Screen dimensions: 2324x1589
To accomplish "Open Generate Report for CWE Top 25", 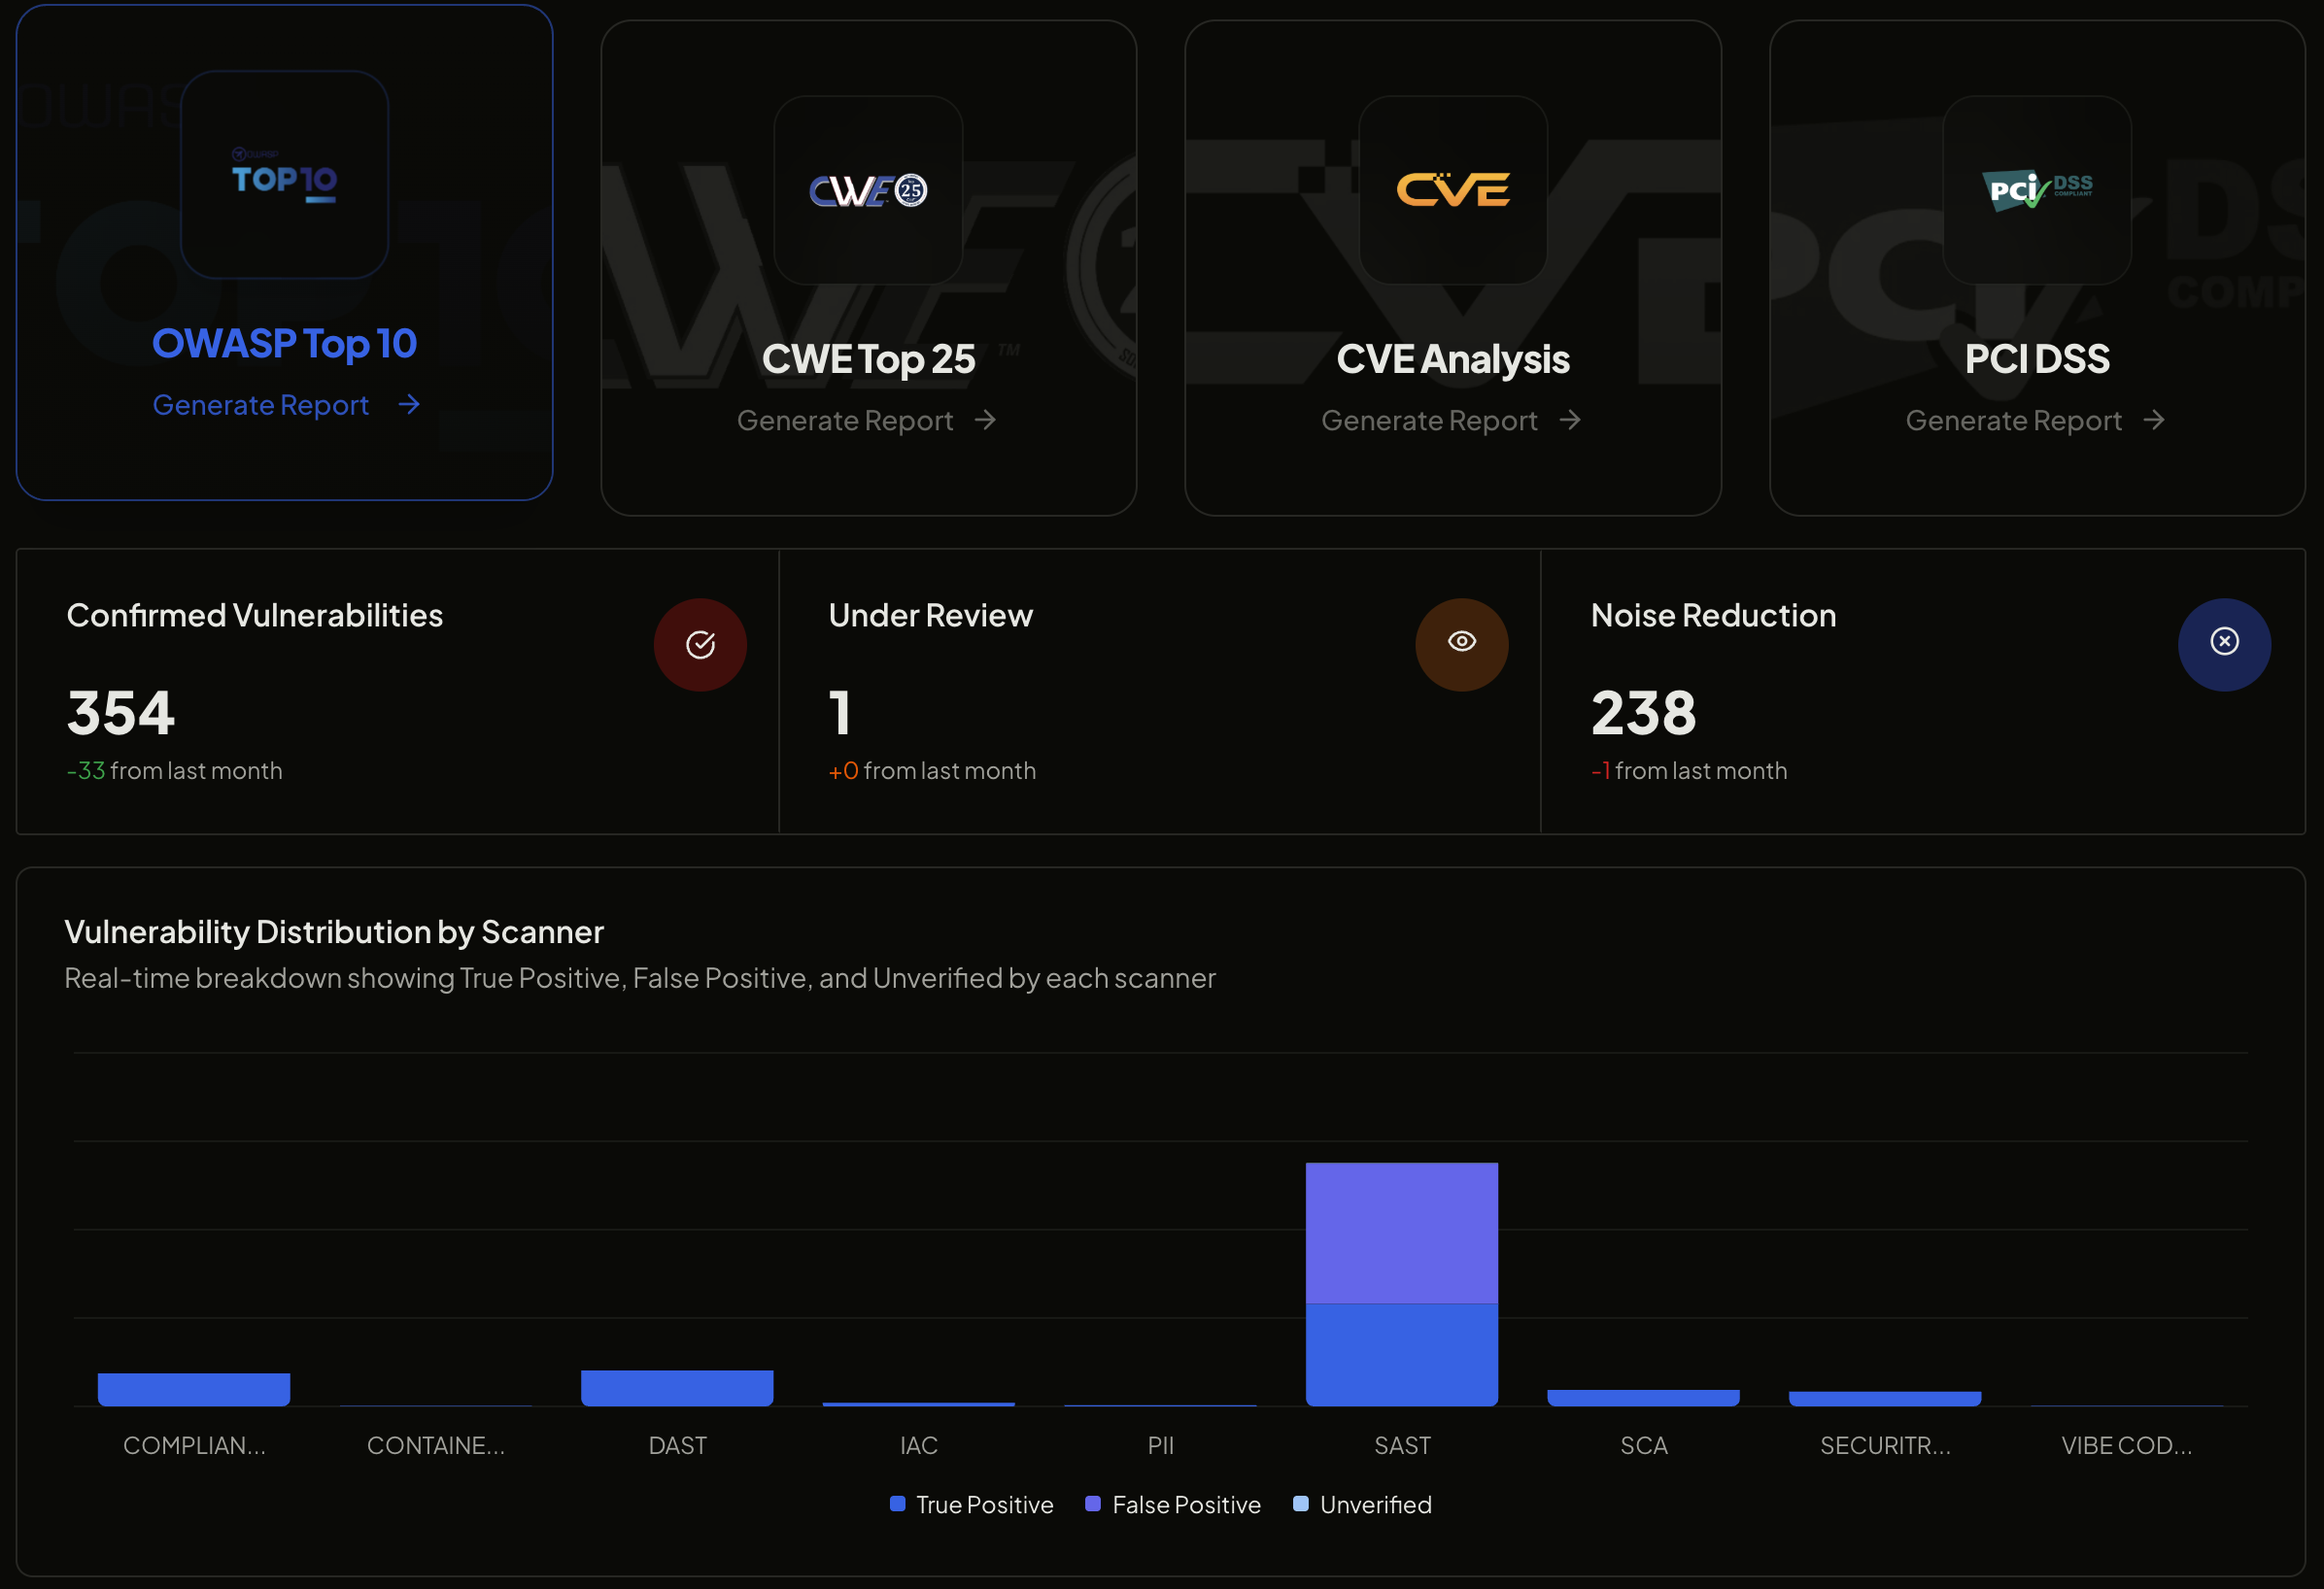I will pos(846,421).
